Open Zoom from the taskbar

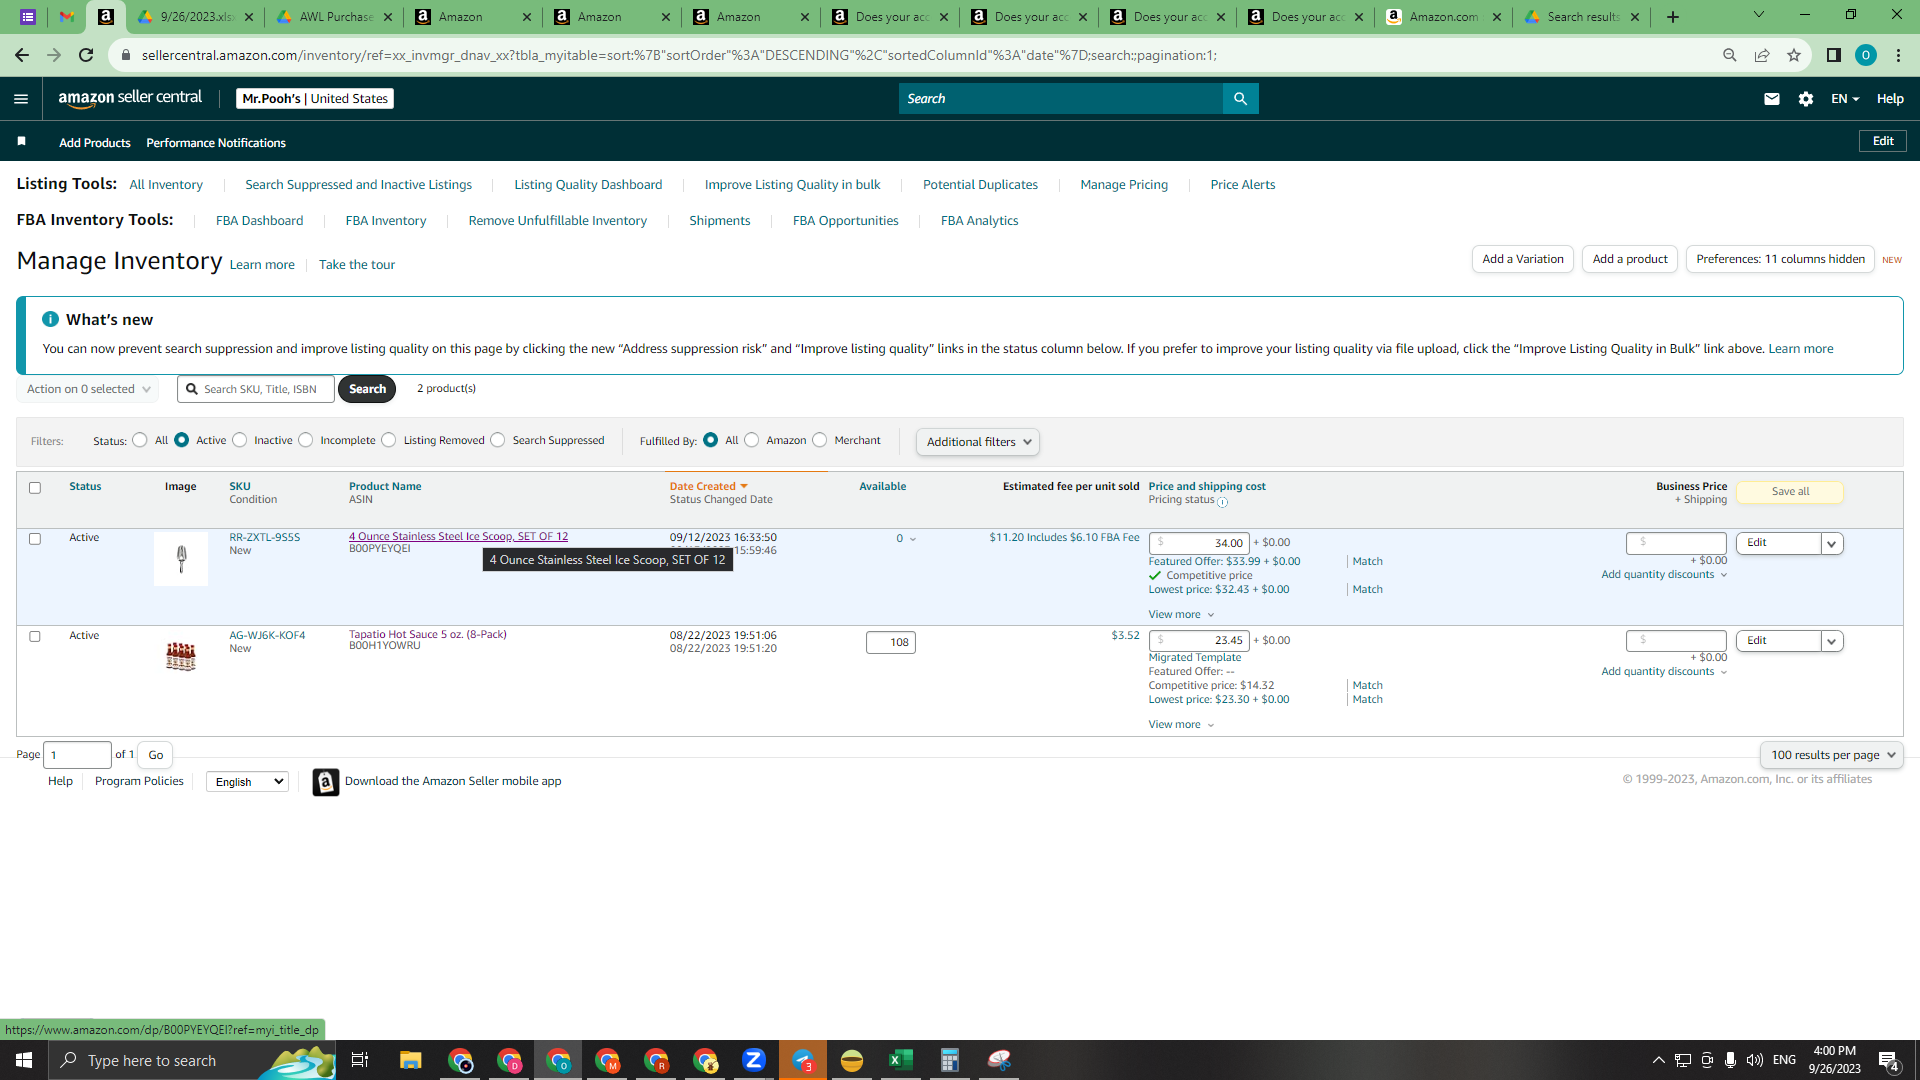(754, 1060)
